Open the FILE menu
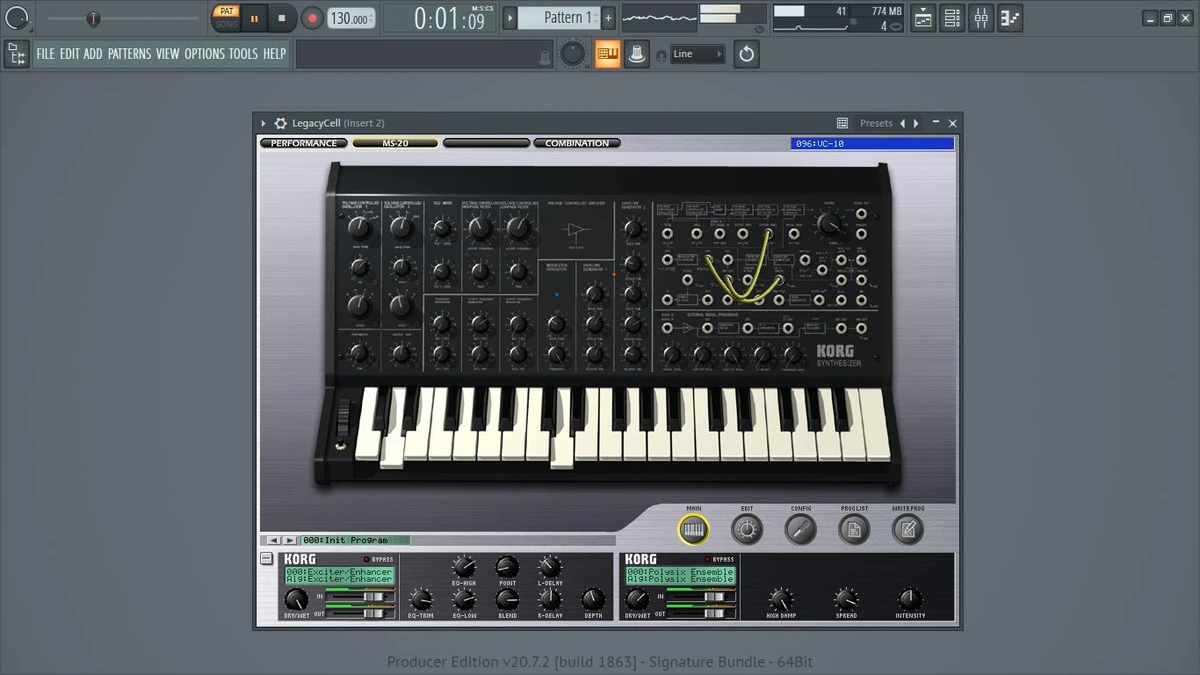The height and width of the screenshot is (675, 1200). (x=46, y=54)
